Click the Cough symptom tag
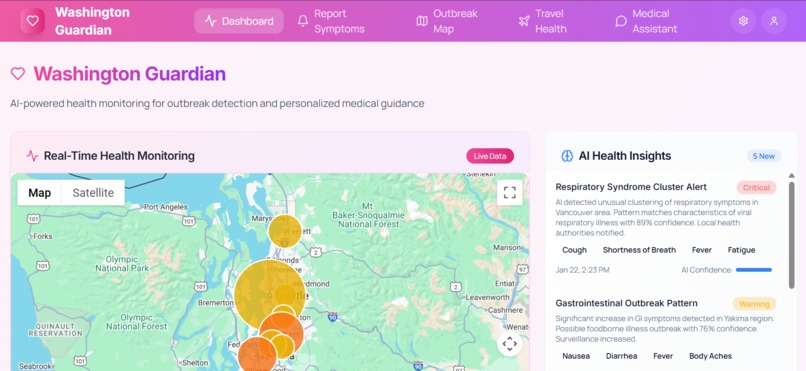The width and height of the screenshot is (806, 371). click(574, 250)
